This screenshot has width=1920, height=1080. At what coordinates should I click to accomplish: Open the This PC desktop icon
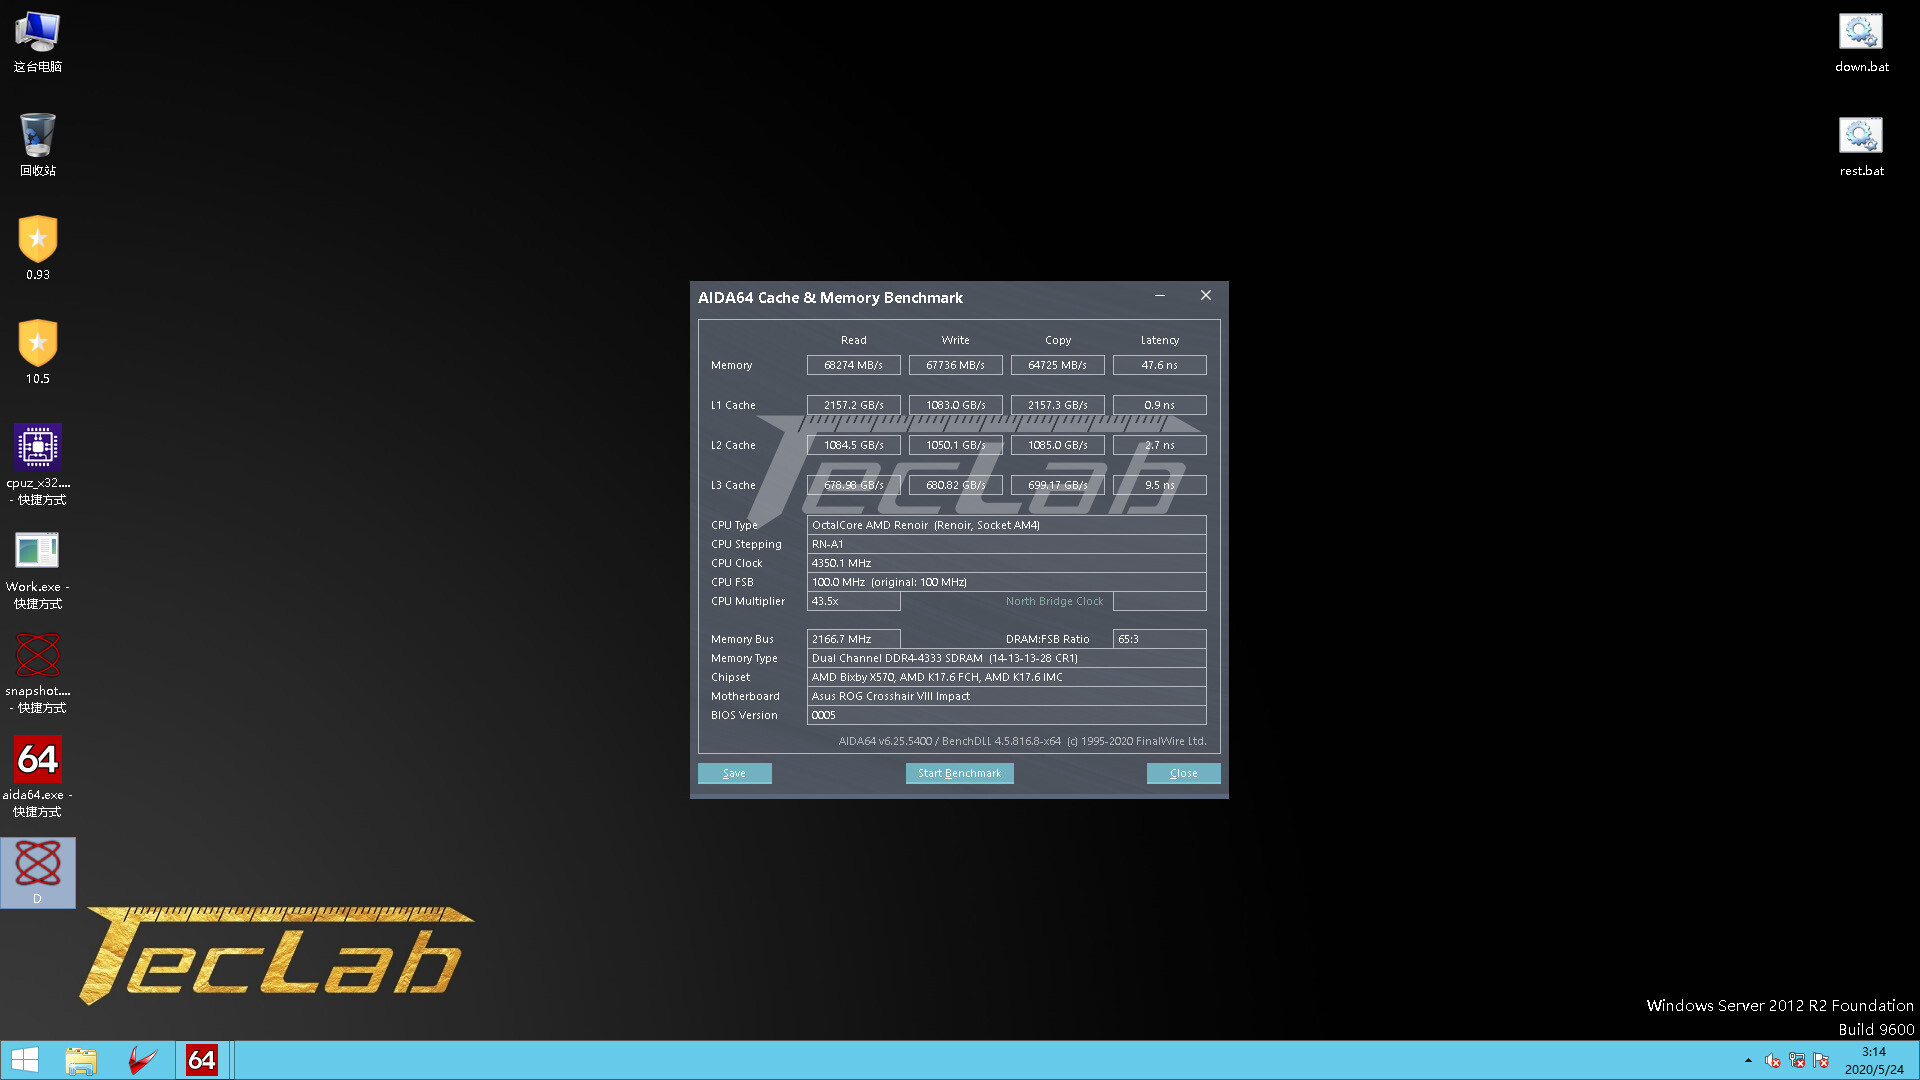click(x=37, y=42)
